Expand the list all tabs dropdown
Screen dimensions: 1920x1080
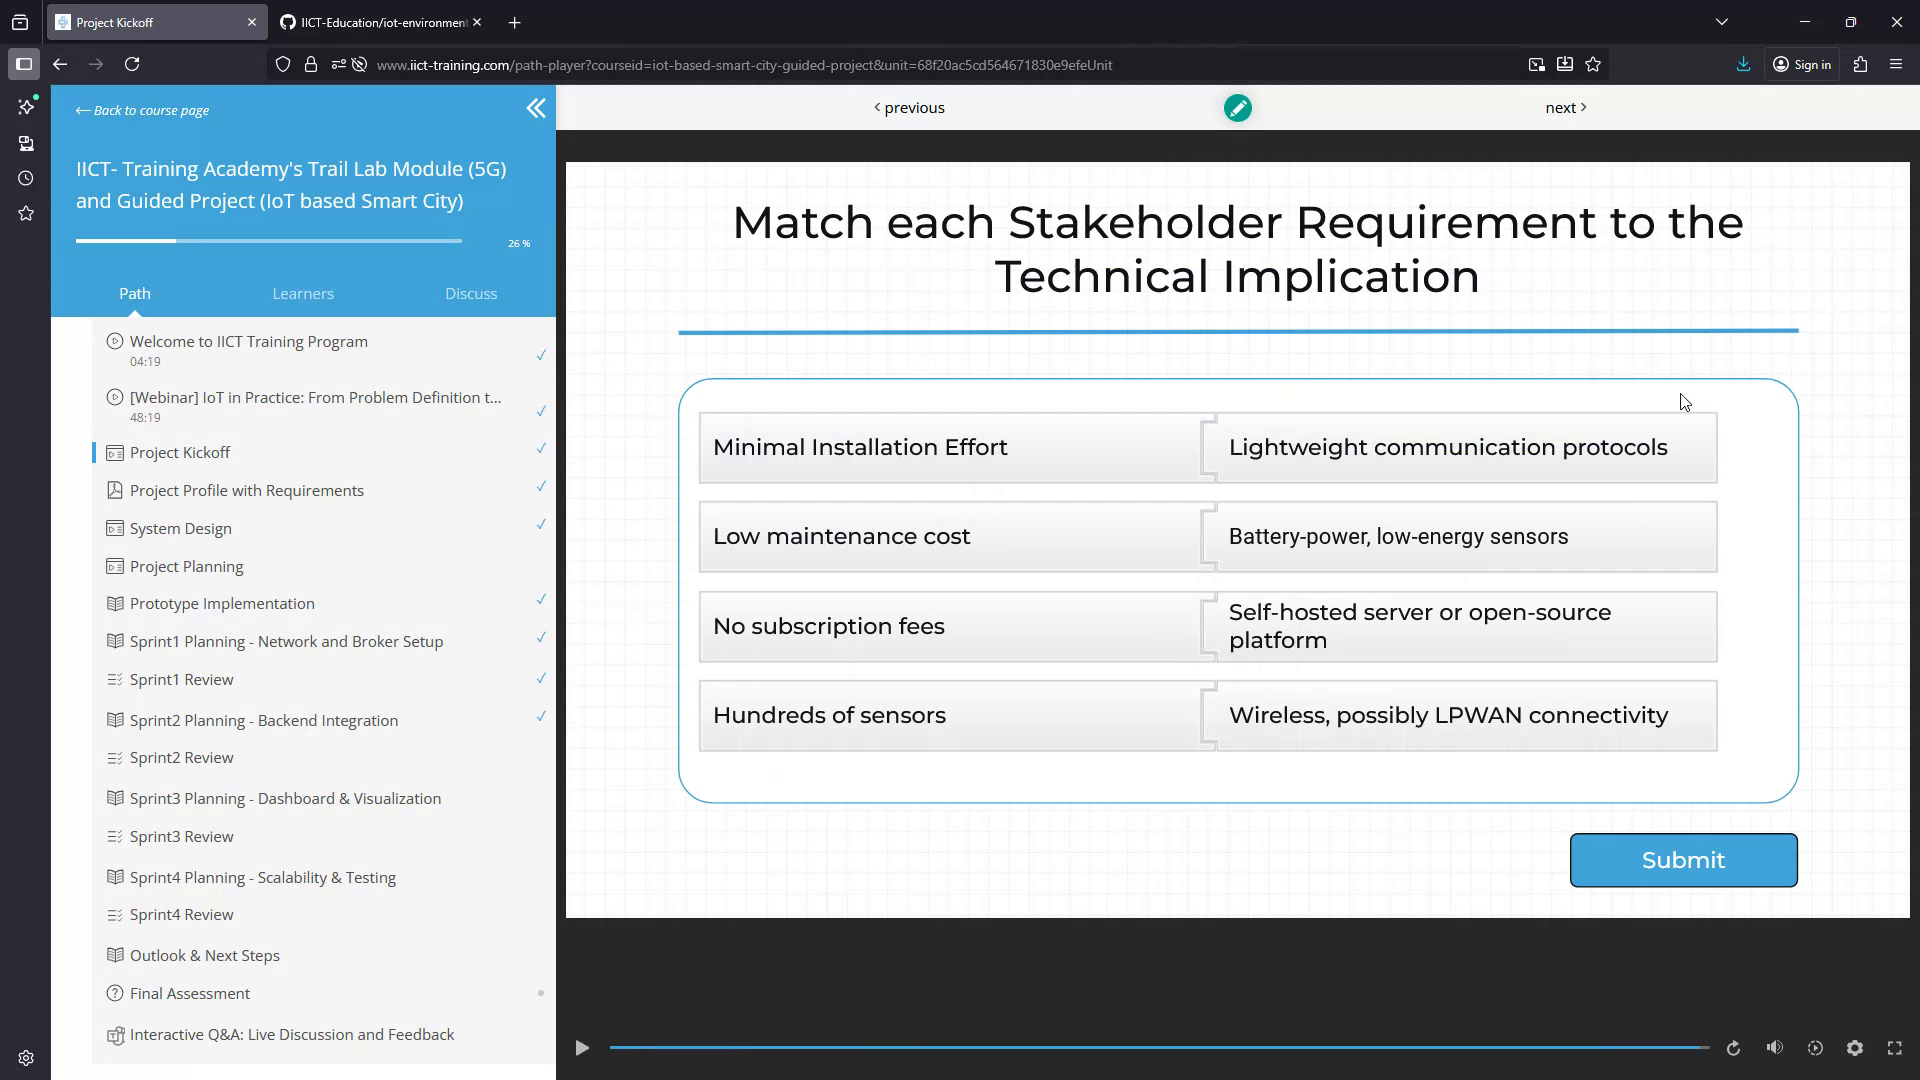(1722, 21)
